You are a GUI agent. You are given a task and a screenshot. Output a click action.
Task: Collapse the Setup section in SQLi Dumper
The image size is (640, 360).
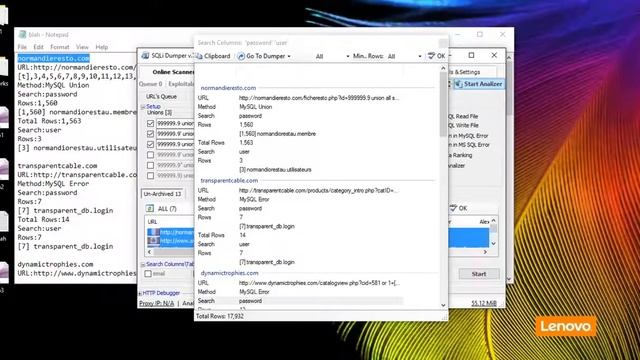143,107
